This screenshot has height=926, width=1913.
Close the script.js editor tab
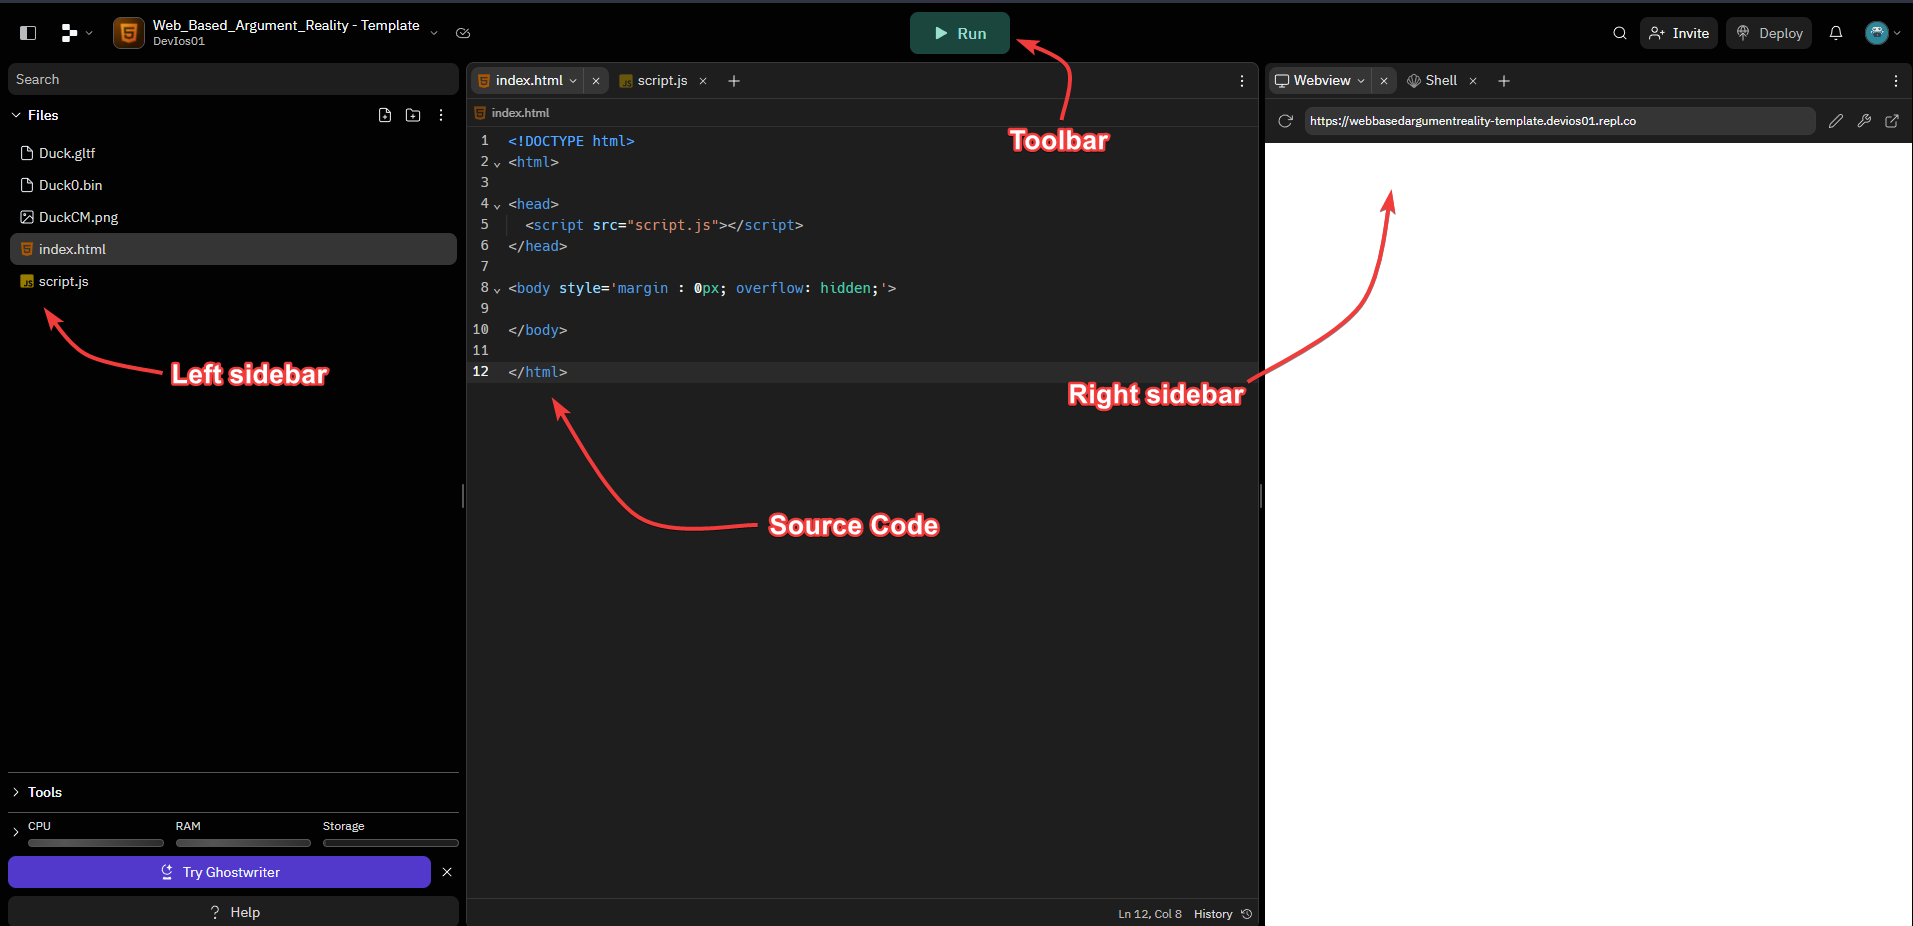click(703, 81)
